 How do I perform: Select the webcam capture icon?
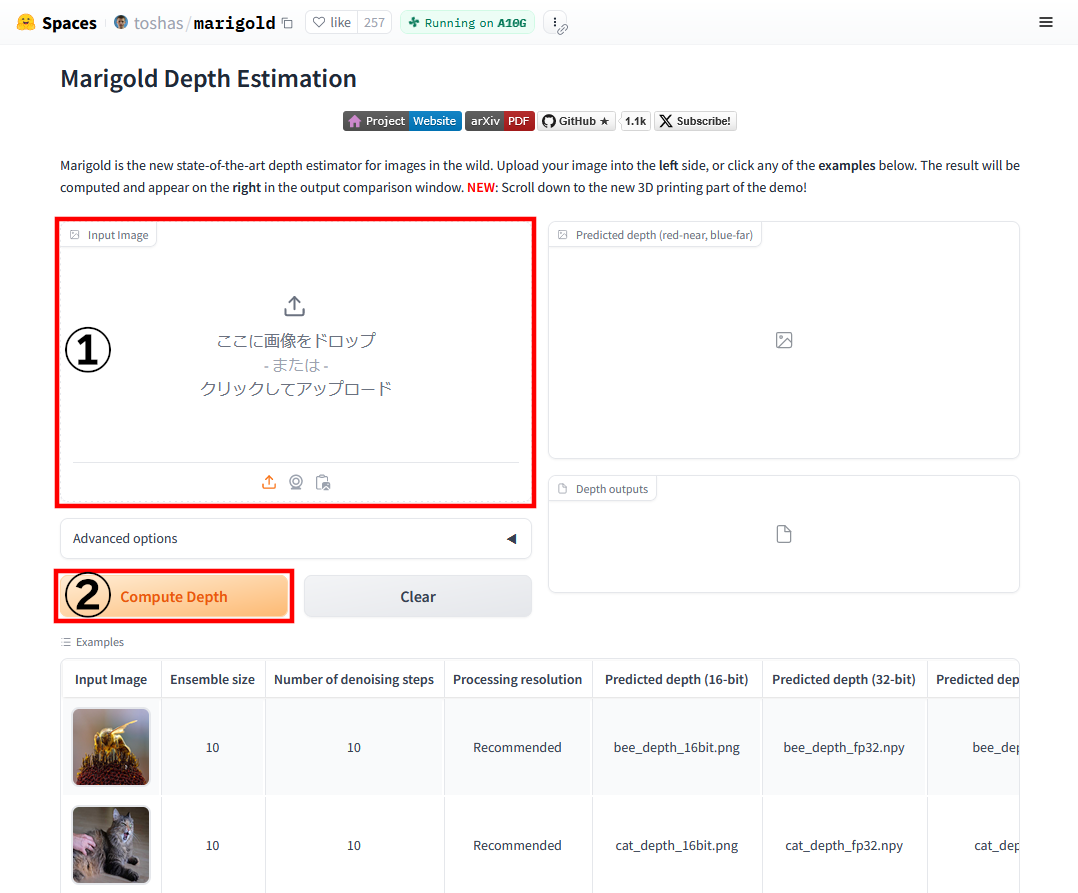pyautogui.click(x=296, y=482)
